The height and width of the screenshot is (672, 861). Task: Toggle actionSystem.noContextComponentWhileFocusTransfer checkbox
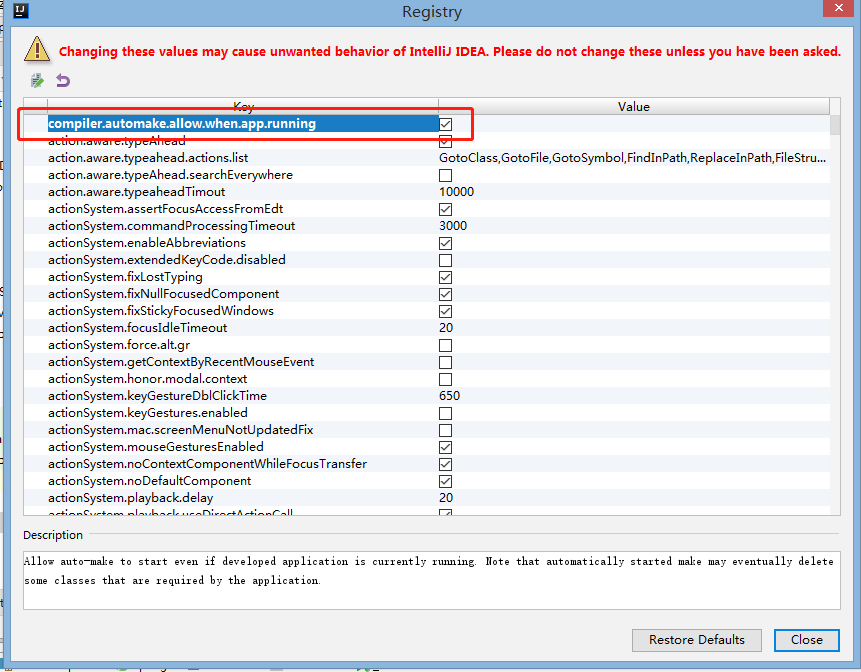tap(445, 464)
